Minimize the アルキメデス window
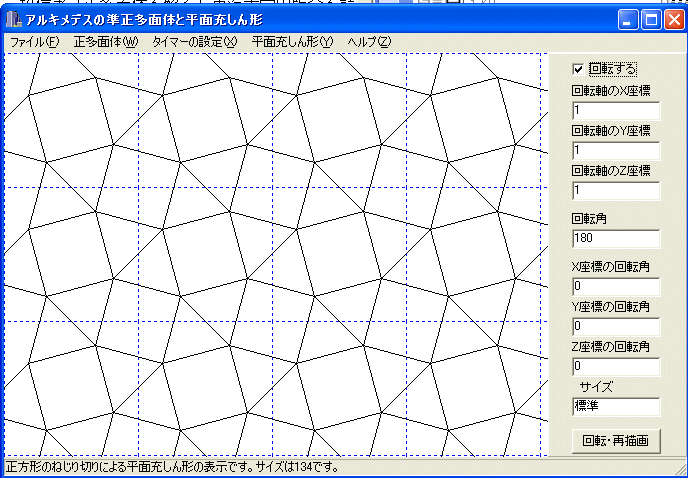Viewport: 688px width, 478px height. 627,19
